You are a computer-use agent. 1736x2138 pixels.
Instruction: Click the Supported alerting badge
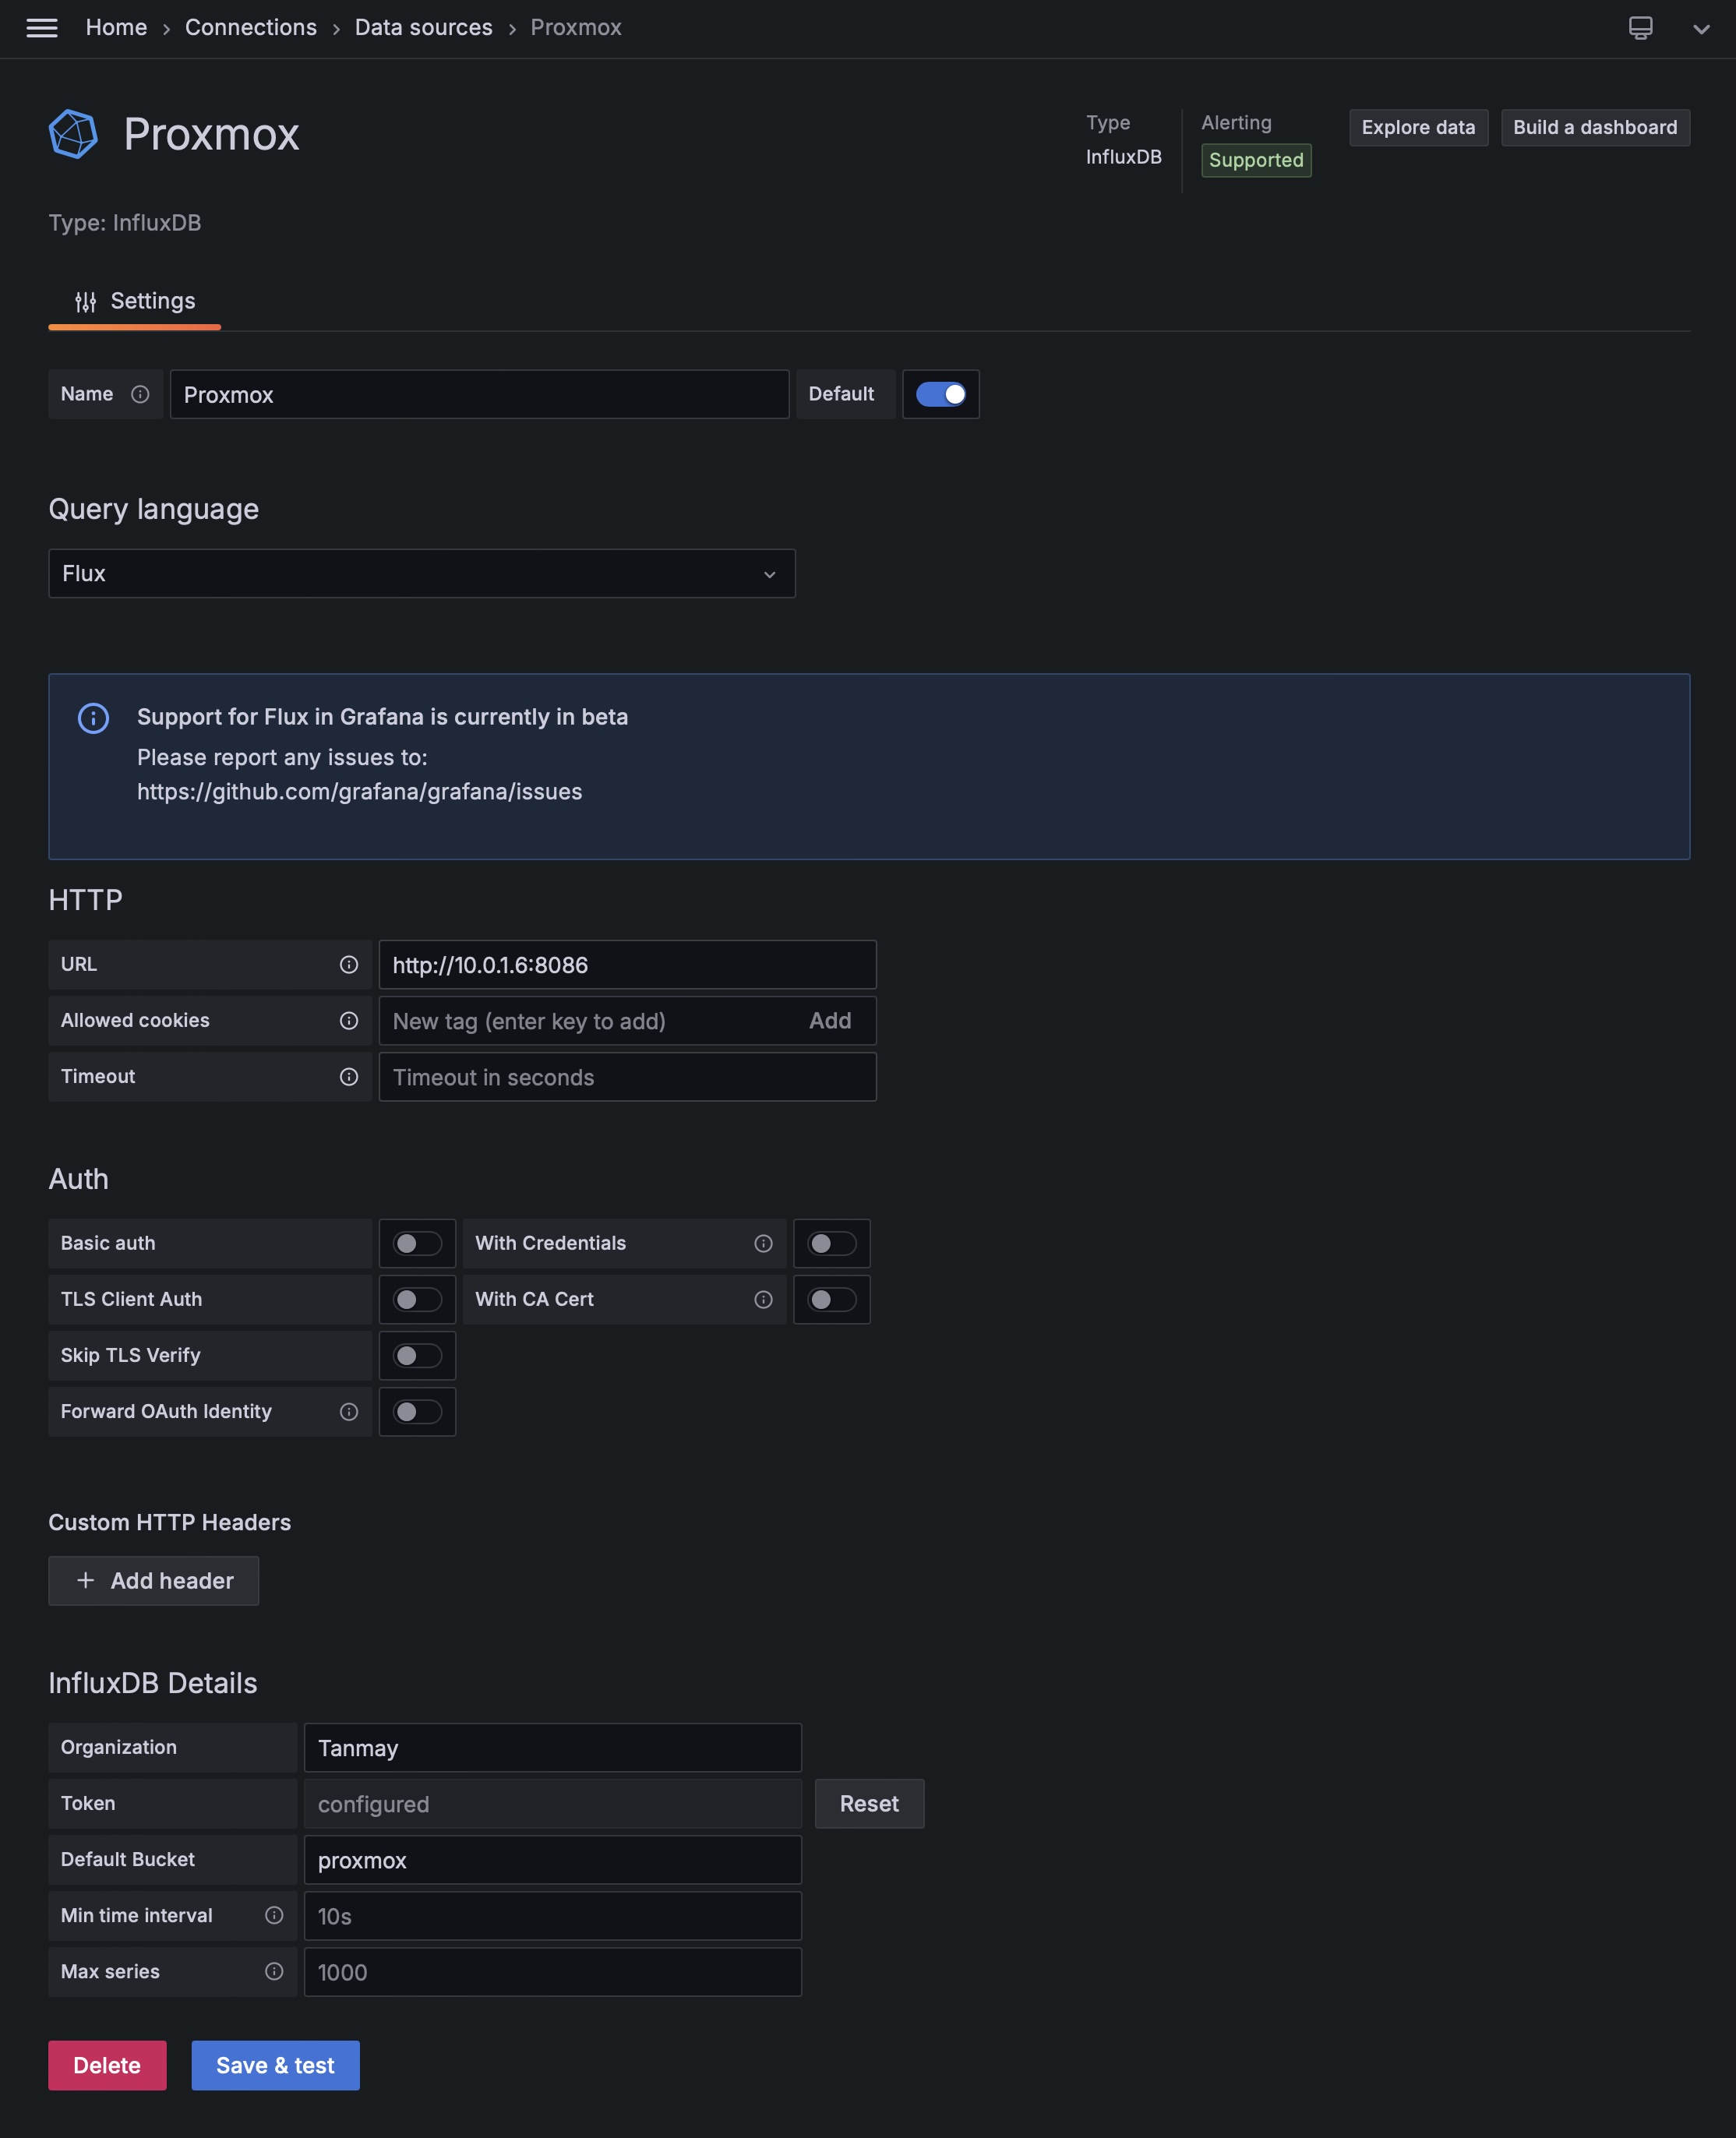tap(1256, 160)
